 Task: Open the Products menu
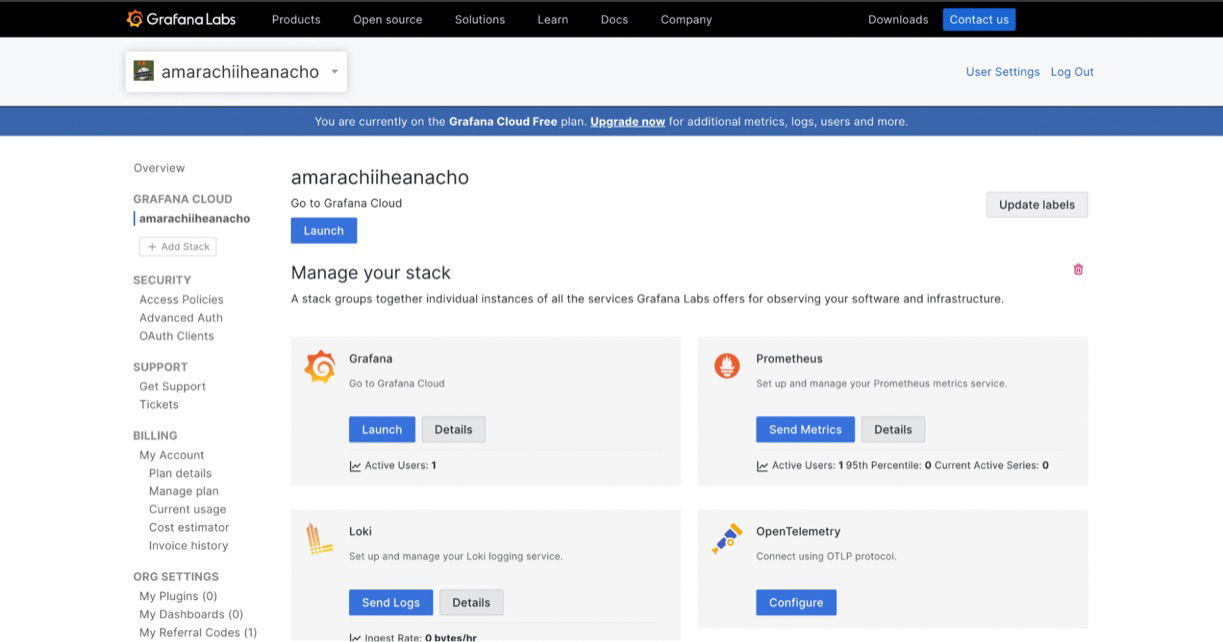pyautogui.click(x=296, y=19)
